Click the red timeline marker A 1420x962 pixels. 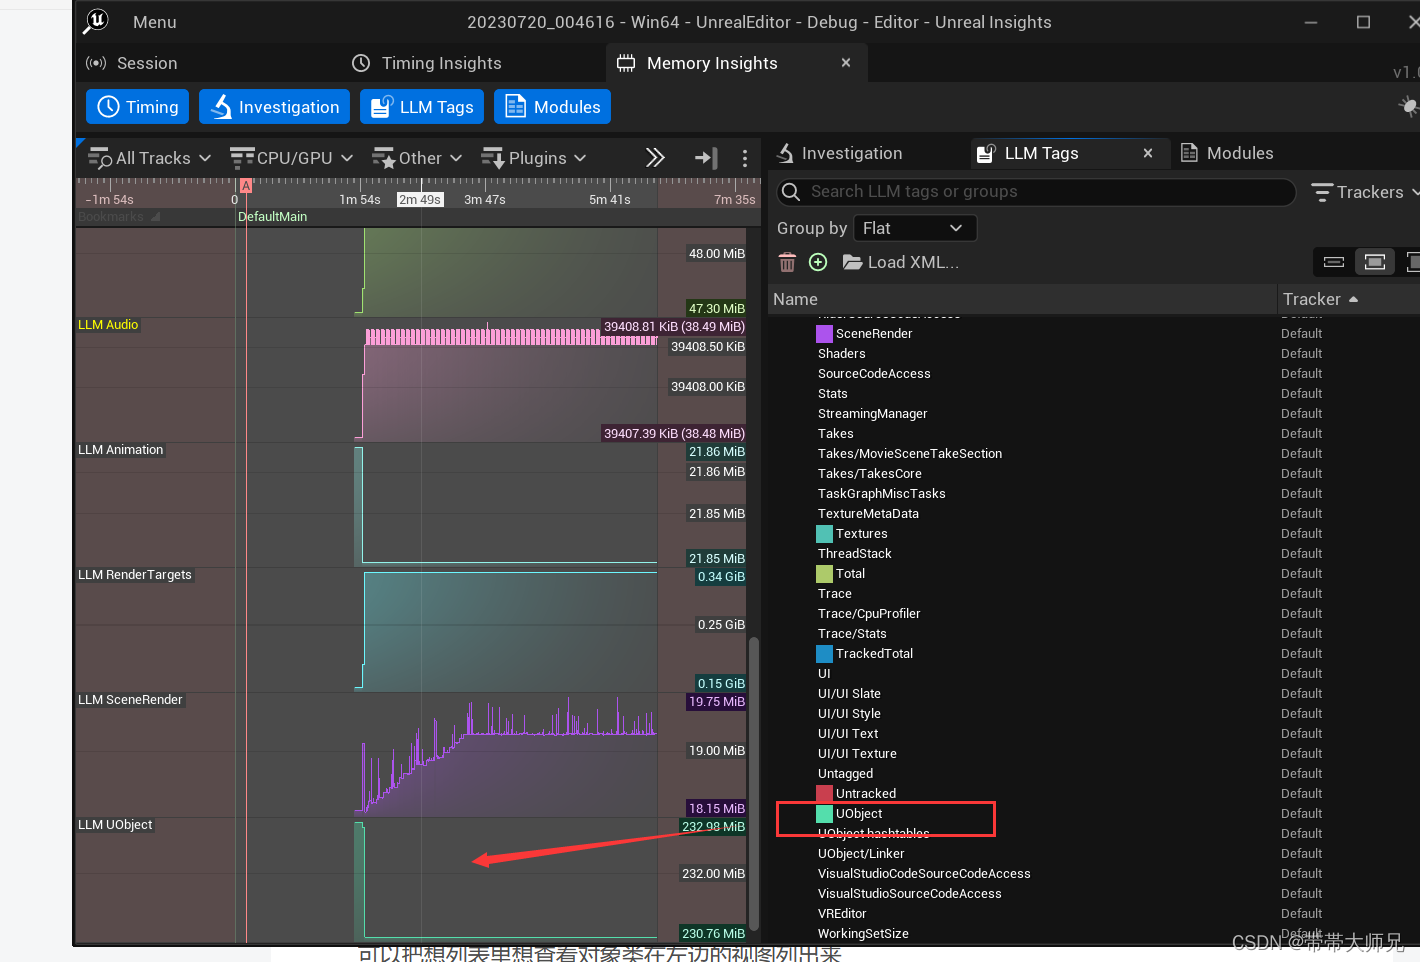(x=245, y=186)
